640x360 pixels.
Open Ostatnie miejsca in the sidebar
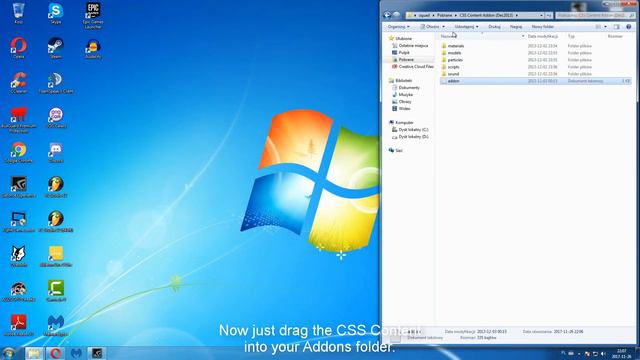coord(413,46)
